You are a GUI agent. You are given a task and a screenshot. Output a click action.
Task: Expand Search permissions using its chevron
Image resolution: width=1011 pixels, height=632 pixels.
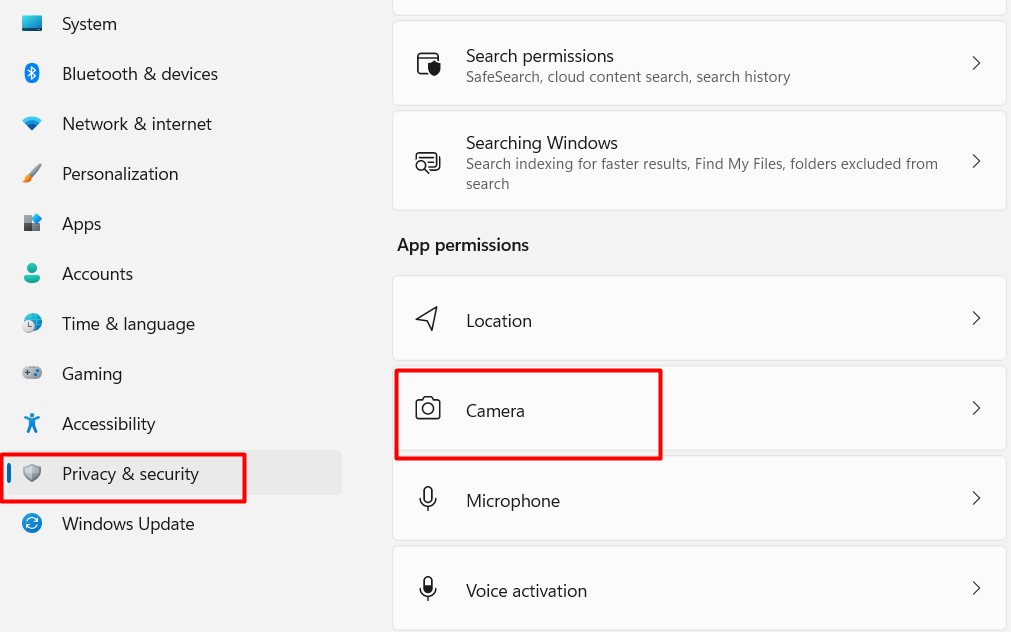pos(976,64)
